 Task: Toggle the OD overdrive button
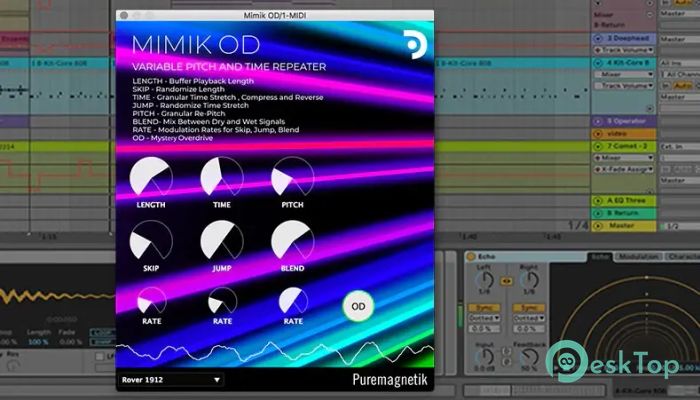(358, 306)
